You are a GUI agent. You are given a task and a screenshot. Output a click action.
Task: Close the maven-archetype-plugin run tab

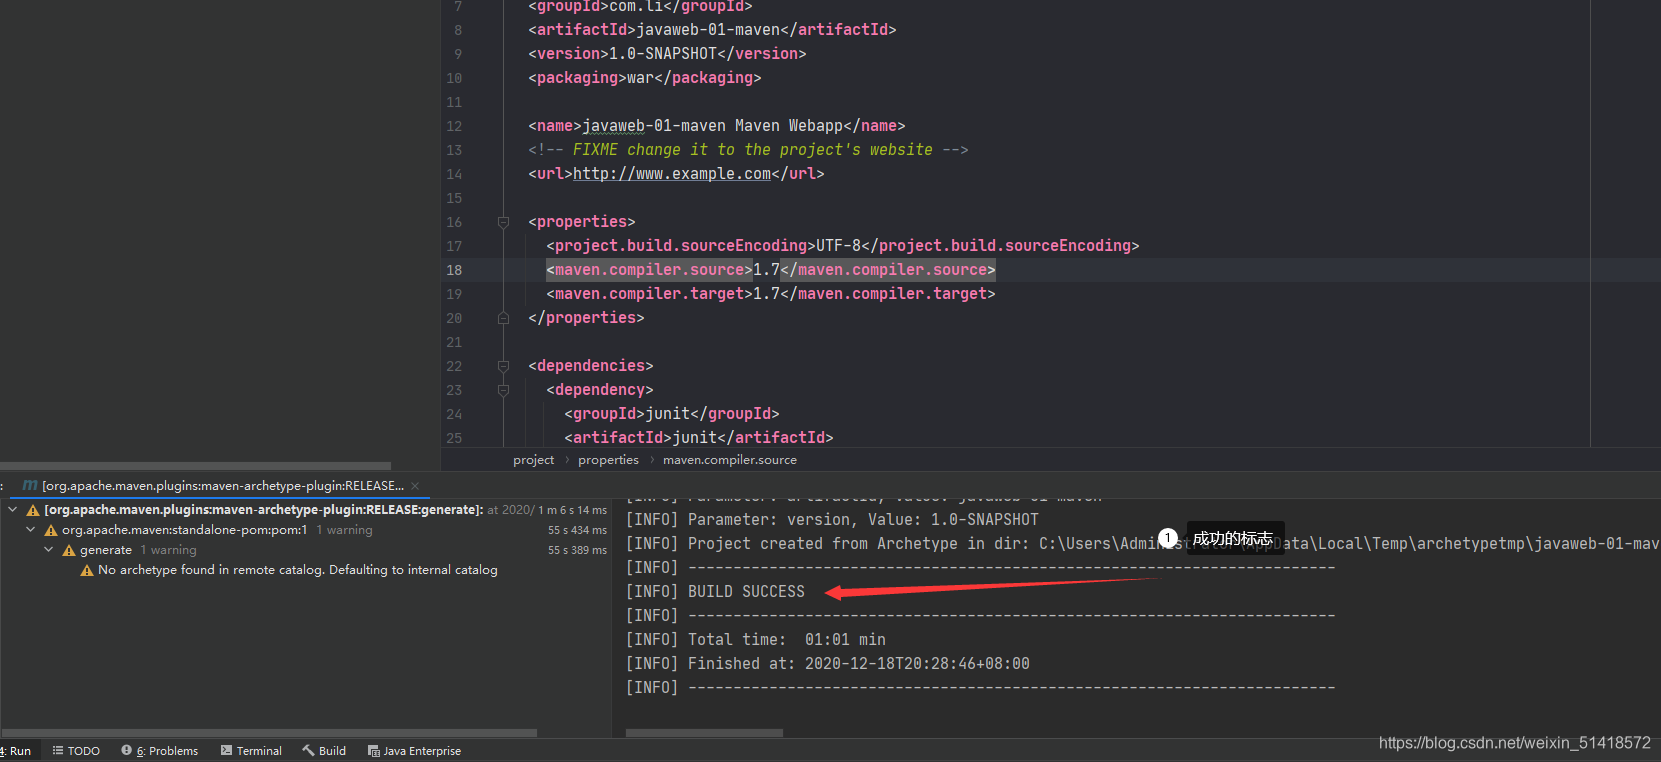pos(415,486)
